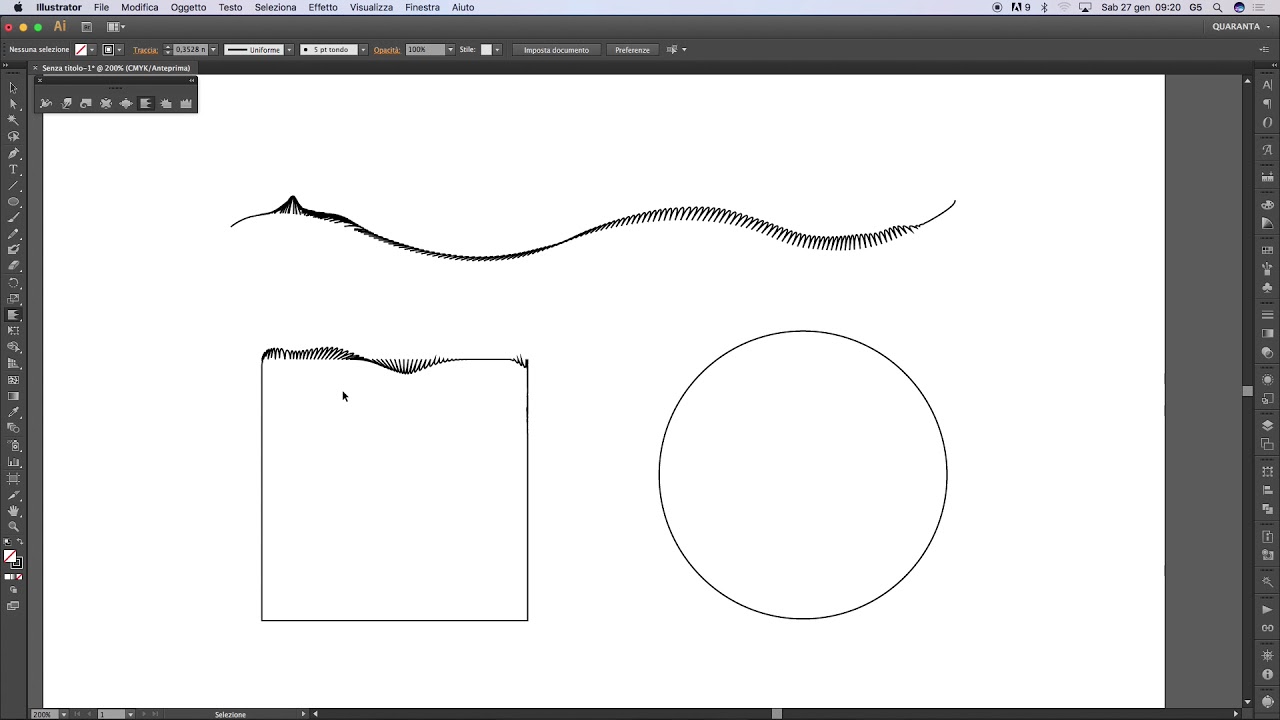Open the Layers panel icon

tap(1267, 425)
